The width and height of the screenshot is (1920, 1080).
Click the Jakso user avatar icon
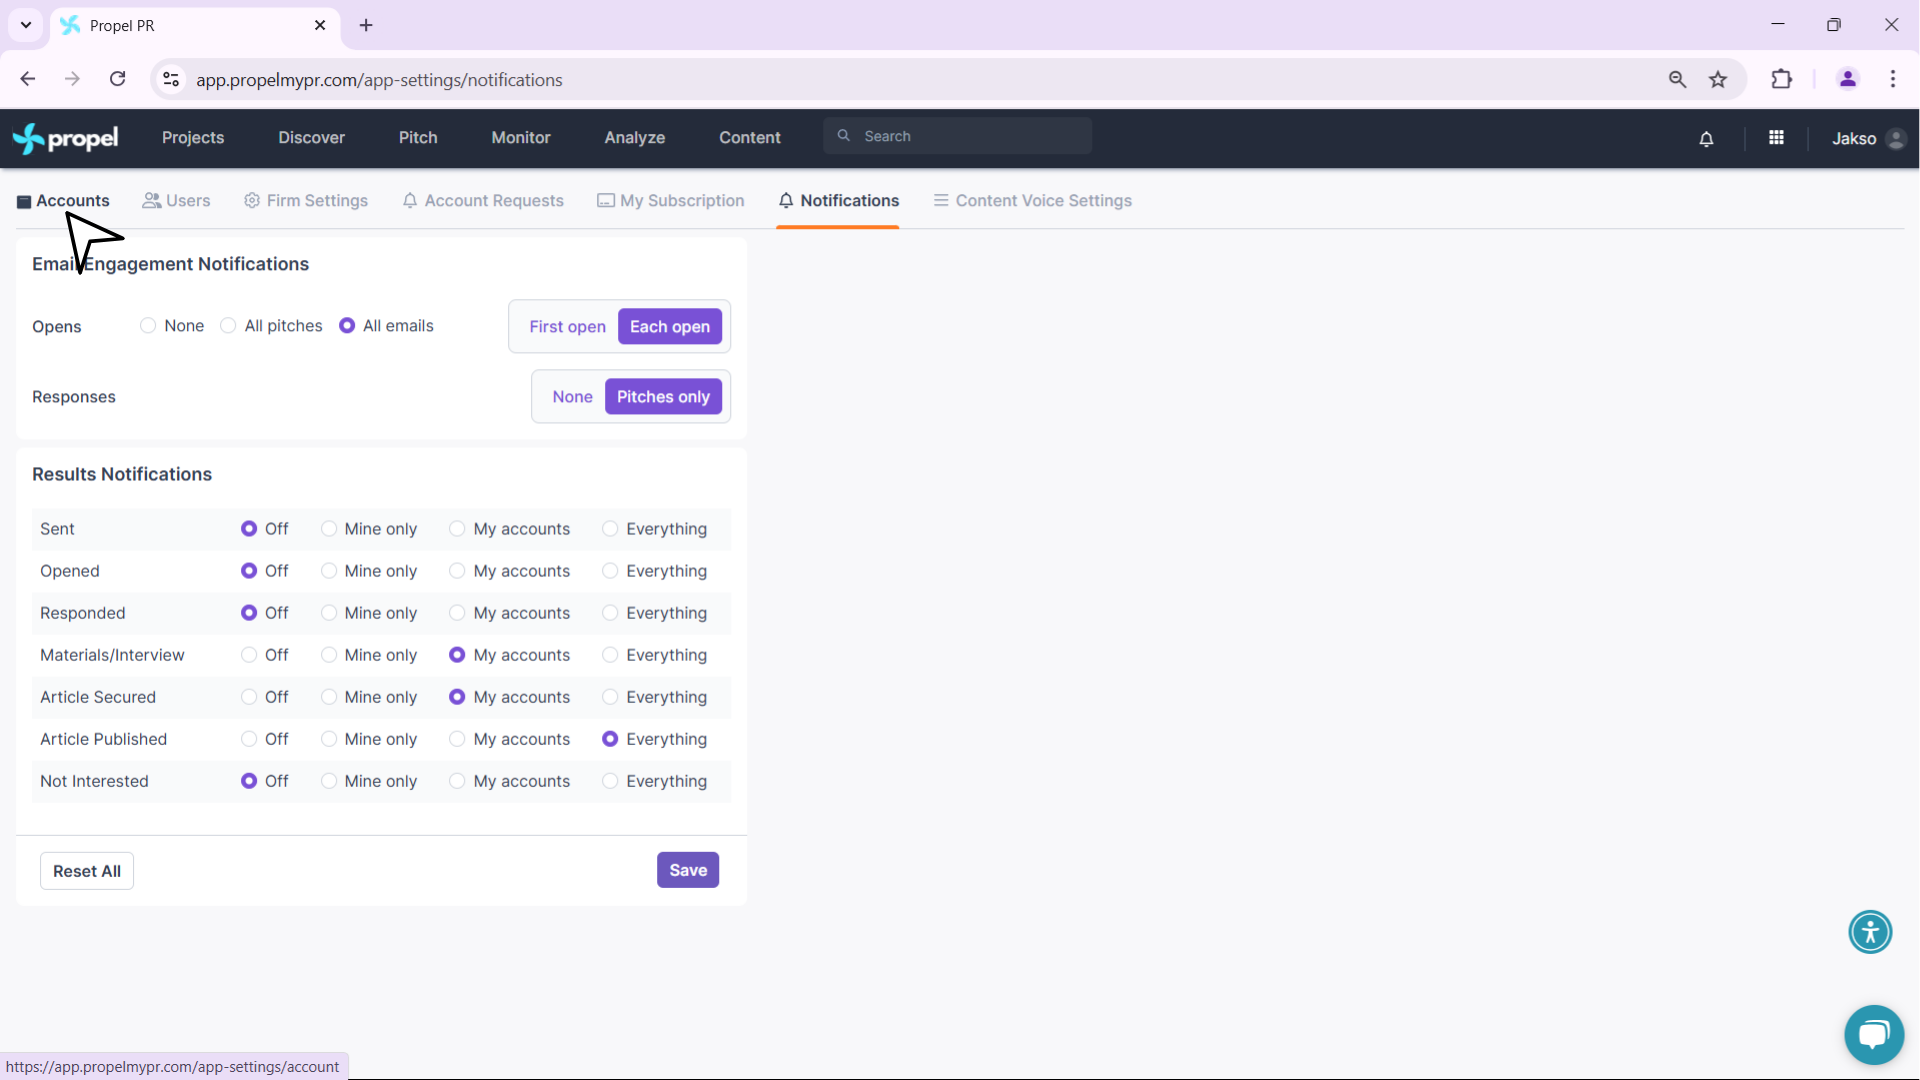(1896, 139)
